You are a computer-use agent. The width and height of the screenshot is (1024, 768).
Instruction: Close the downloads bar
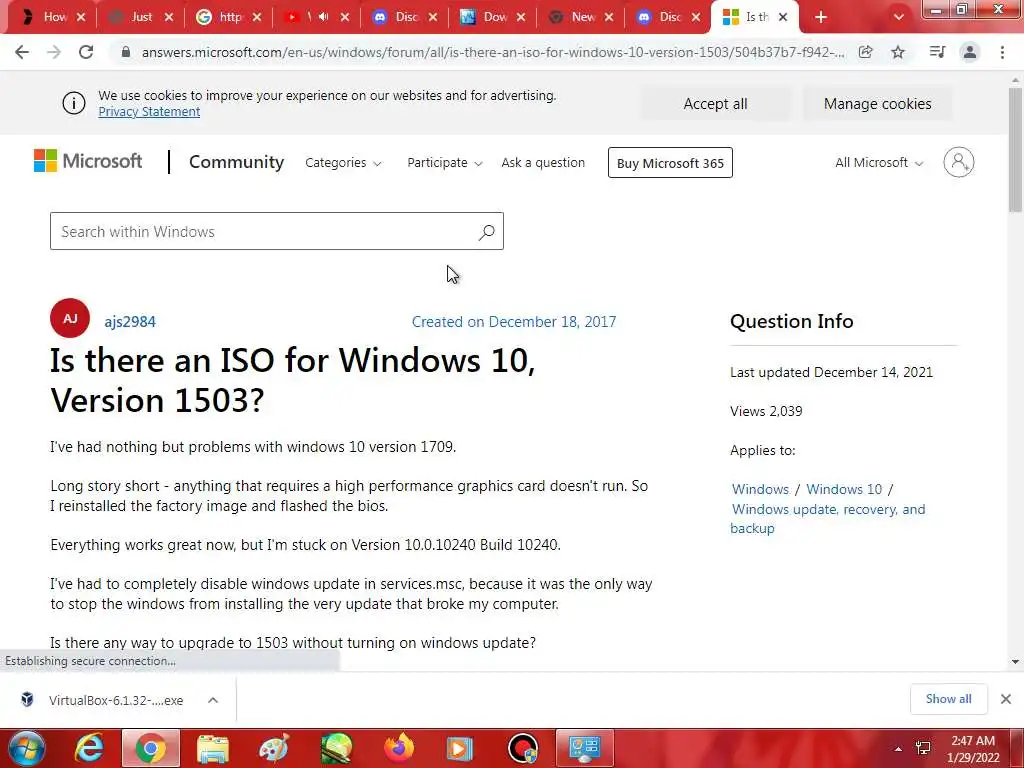[1006, 699]
